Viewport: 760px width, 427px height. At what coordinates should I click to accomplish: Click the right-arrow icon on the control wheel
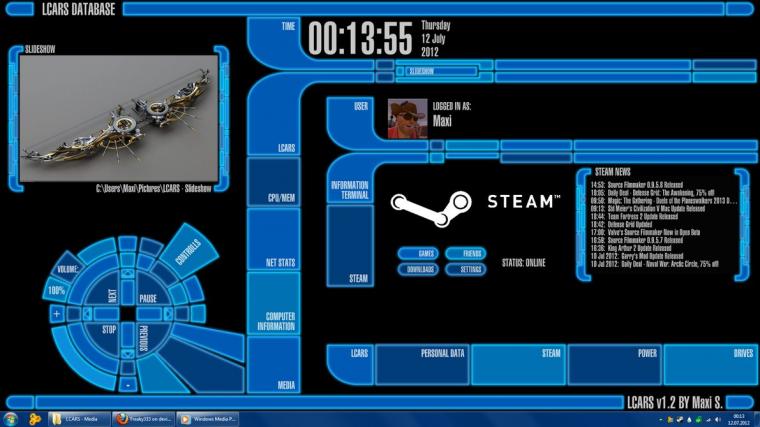[168, 314]
